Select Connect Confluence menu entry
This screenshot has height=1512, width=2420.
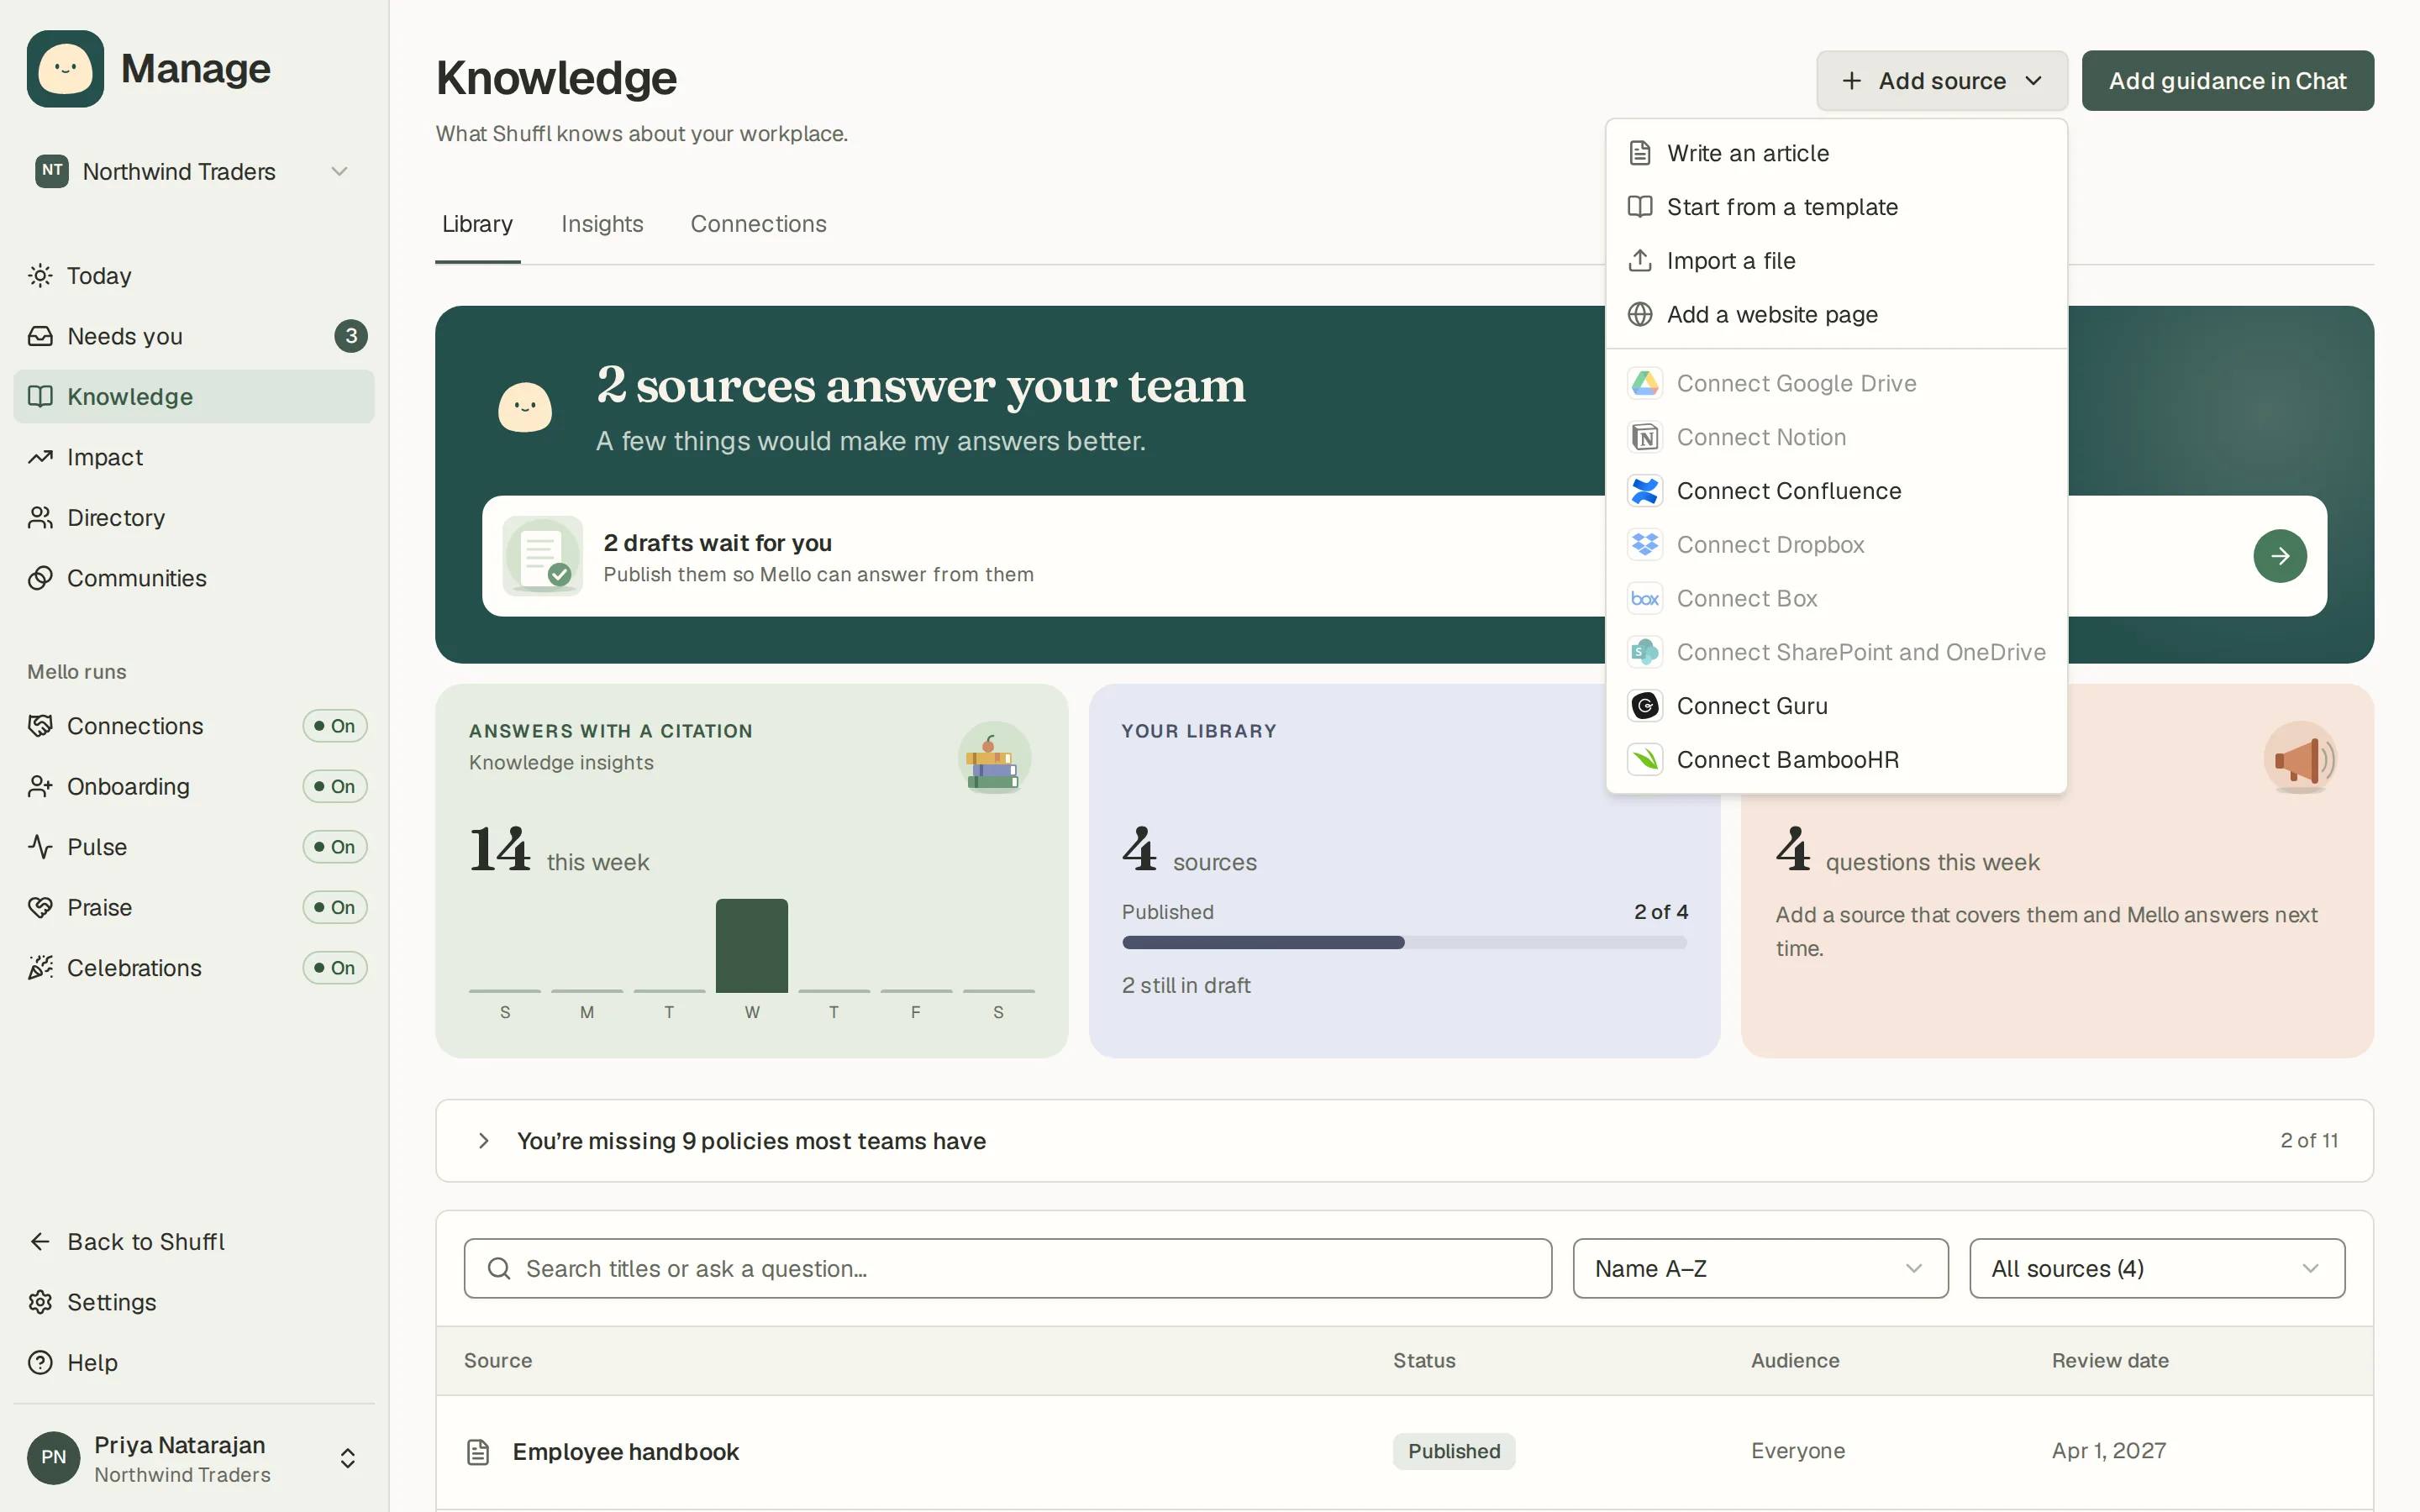click(1836, 491)
